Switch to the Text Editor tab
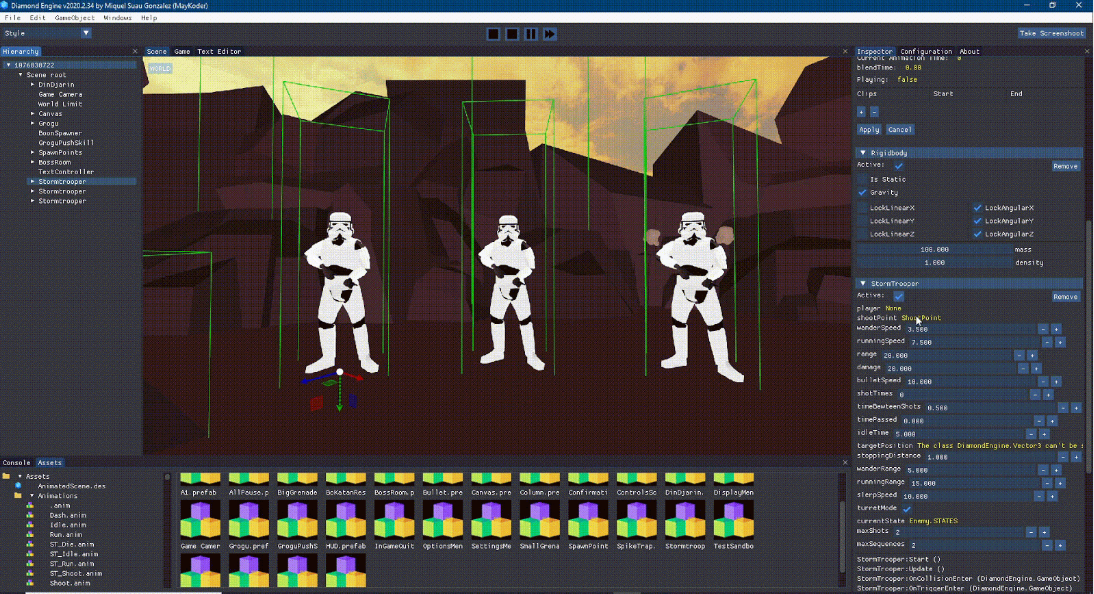 [219, 52]
